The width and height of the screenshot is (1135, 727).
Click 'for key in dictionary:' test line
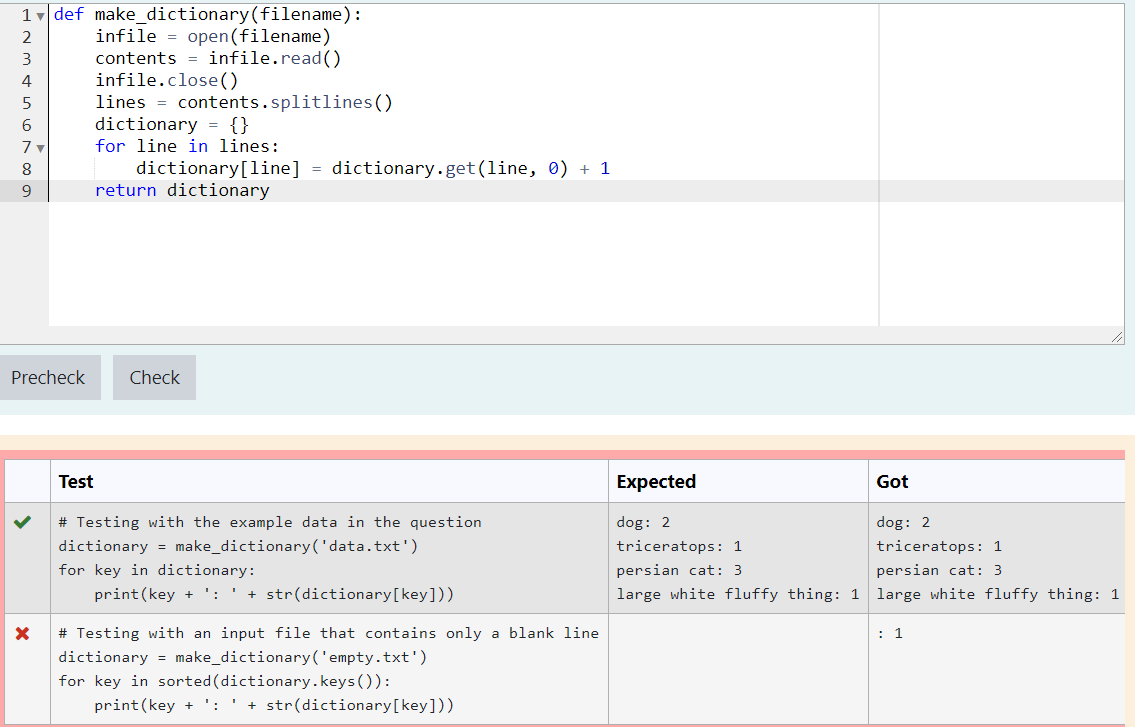[157, 570]
